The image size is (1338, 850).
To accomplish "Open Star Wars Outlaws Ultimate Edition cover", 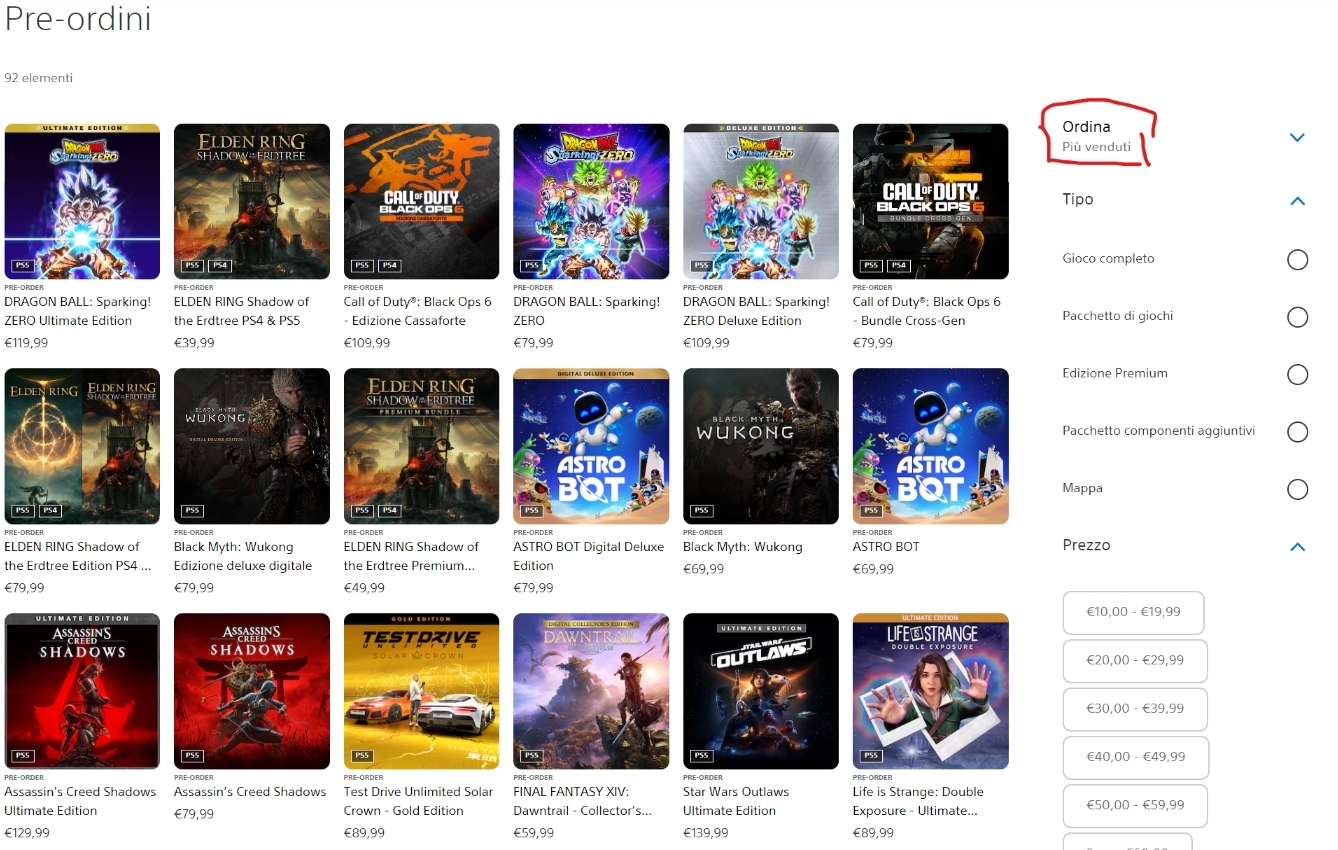I will tap(761, 691).
